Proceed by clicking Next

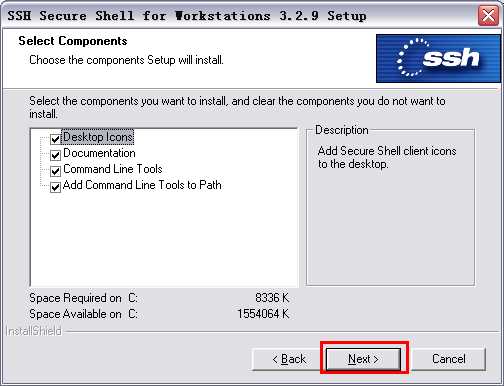363,359
